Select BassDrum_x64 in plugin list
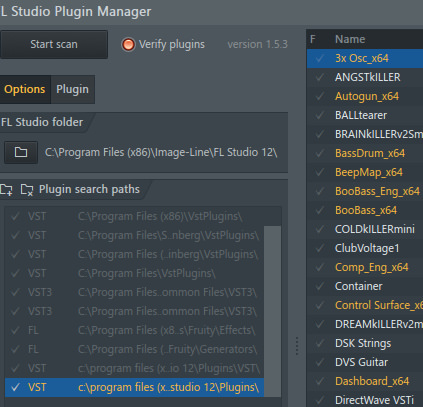The height and width of the screenshot is (407, 423). [370, 153]
